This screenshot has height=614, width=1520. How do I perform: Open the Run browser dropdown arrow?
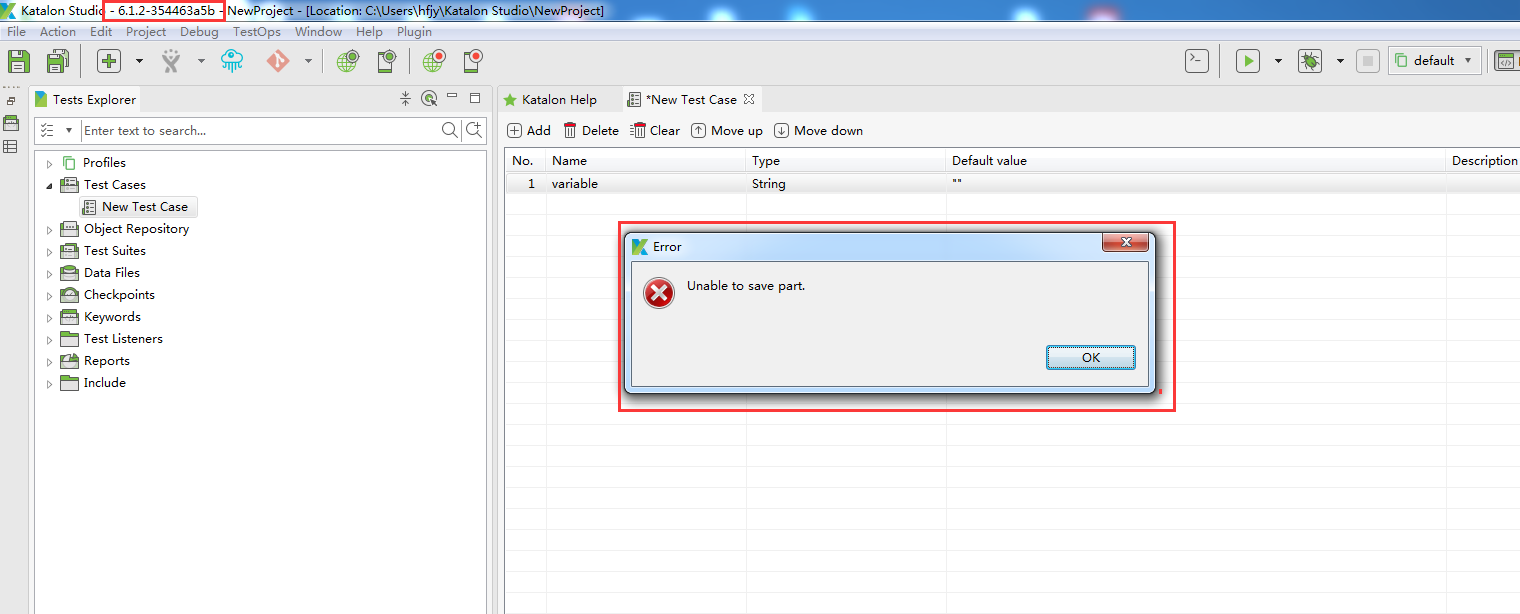pyautogui.click(x=1278, y=61)
